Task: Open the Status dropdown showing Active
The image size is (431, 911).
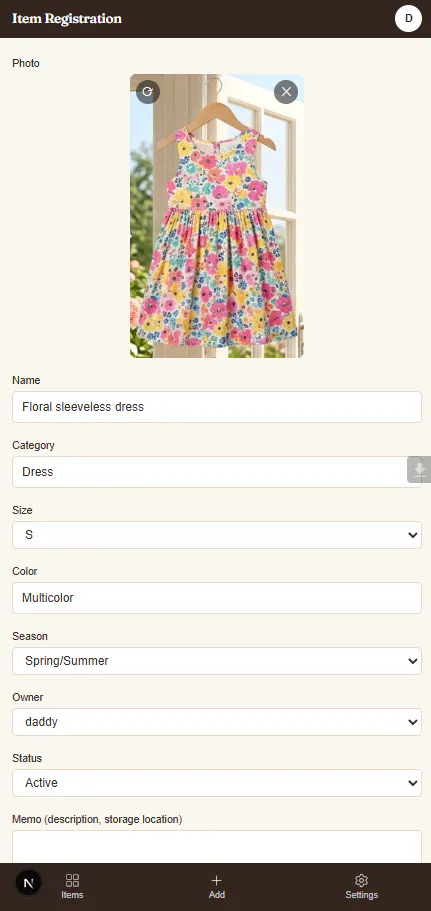Action: pos(217,783)
